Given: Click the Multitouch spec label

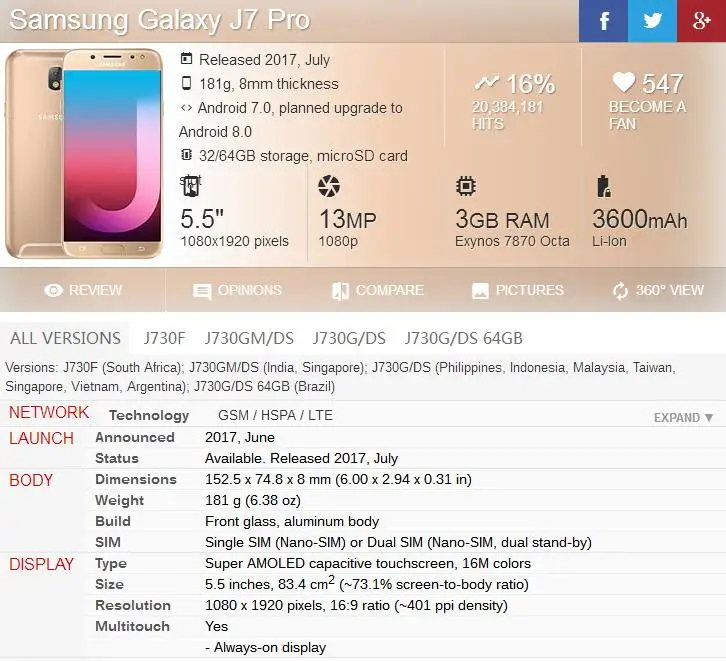Looking at the screenshot, I should (132, 626).
